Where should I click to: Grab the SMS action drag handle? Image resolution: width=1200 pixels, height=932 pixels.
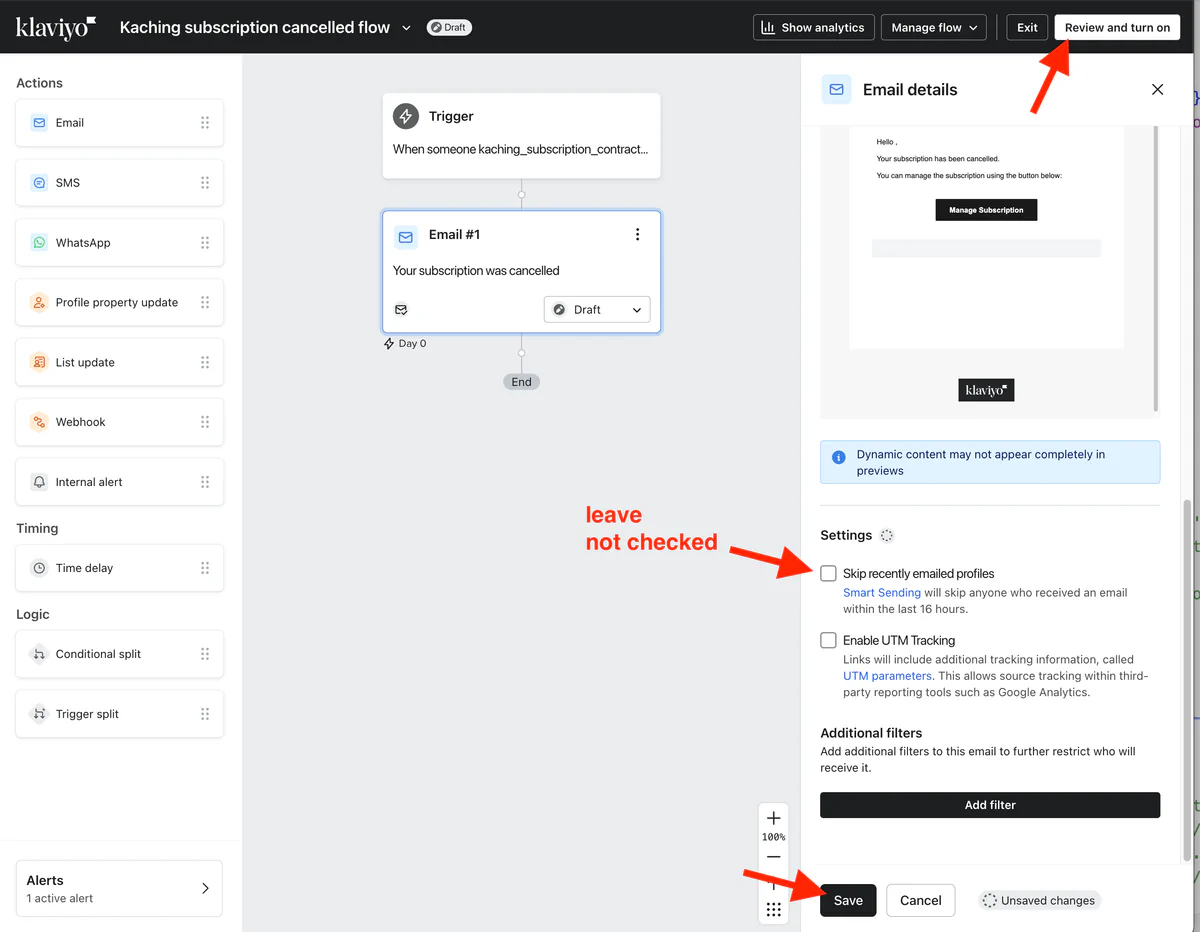pos(205,183)
